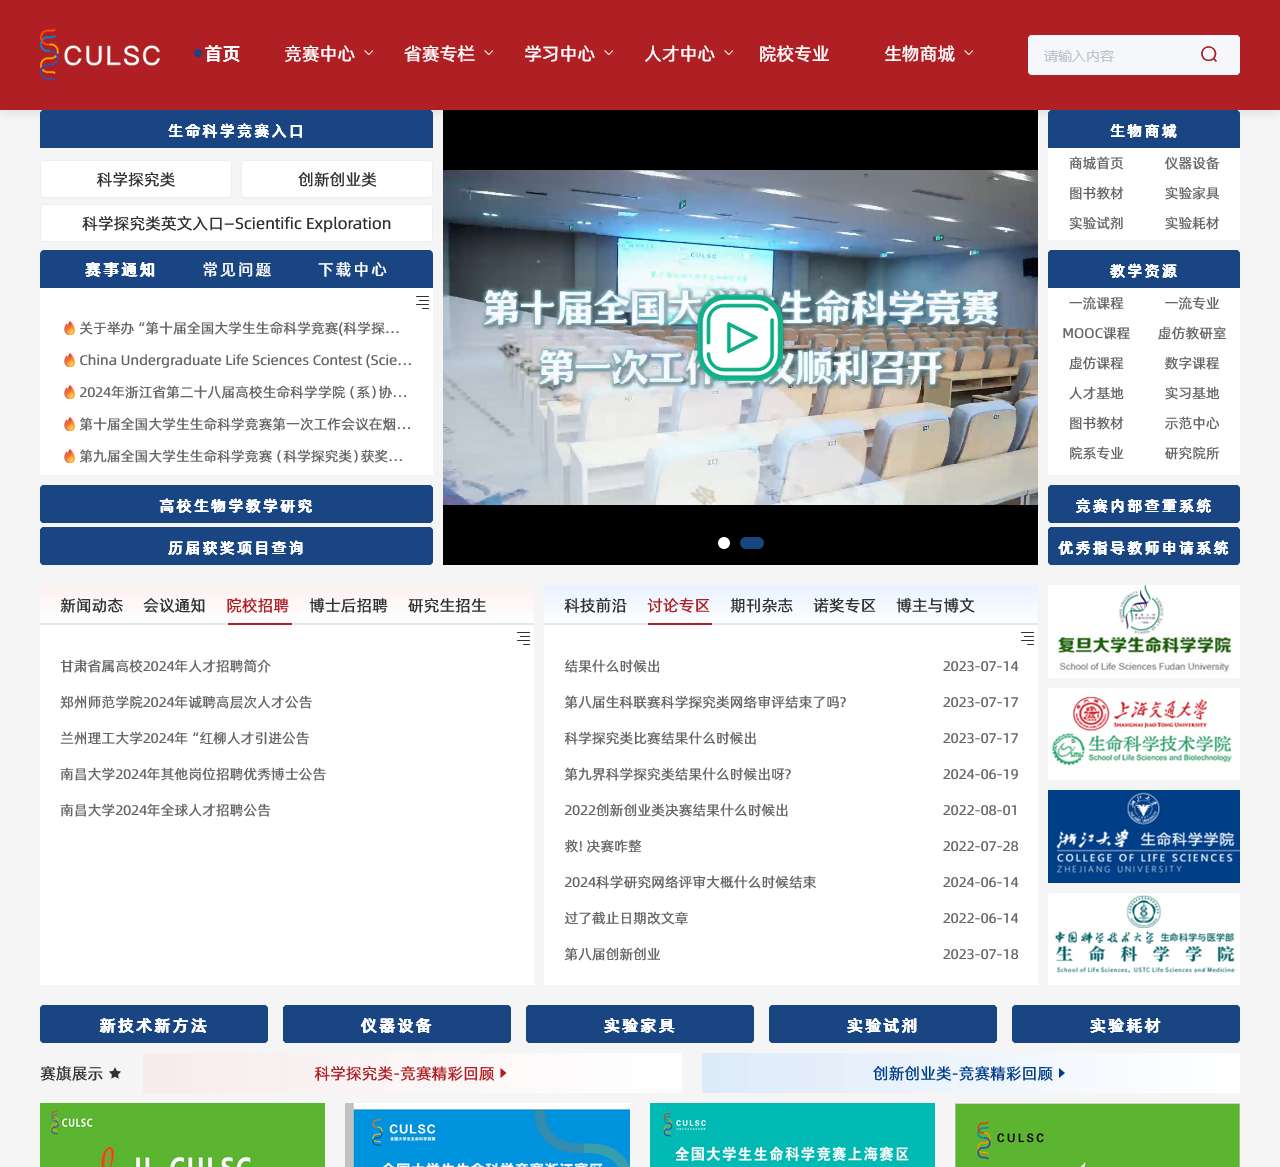Click the 历届获奖项目查询 button
Screen dimensions: 1280x1167
(236, 546)
